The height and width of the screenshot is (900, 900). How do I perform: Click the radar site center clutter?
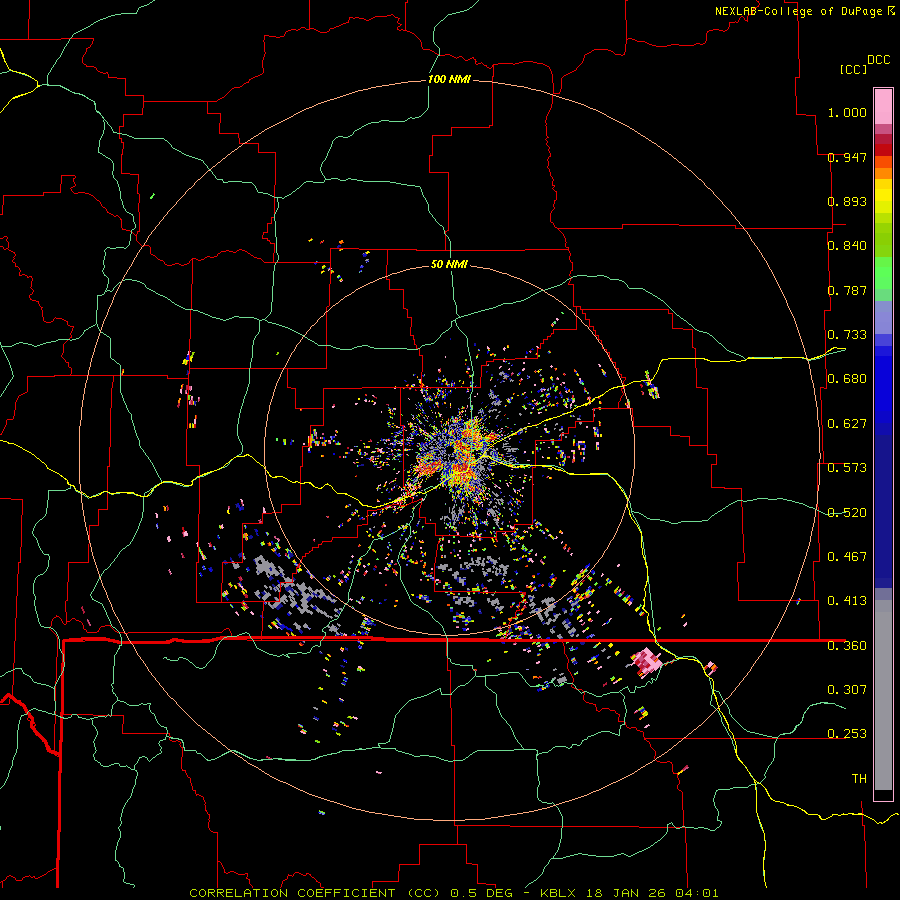tap(453, 453)
